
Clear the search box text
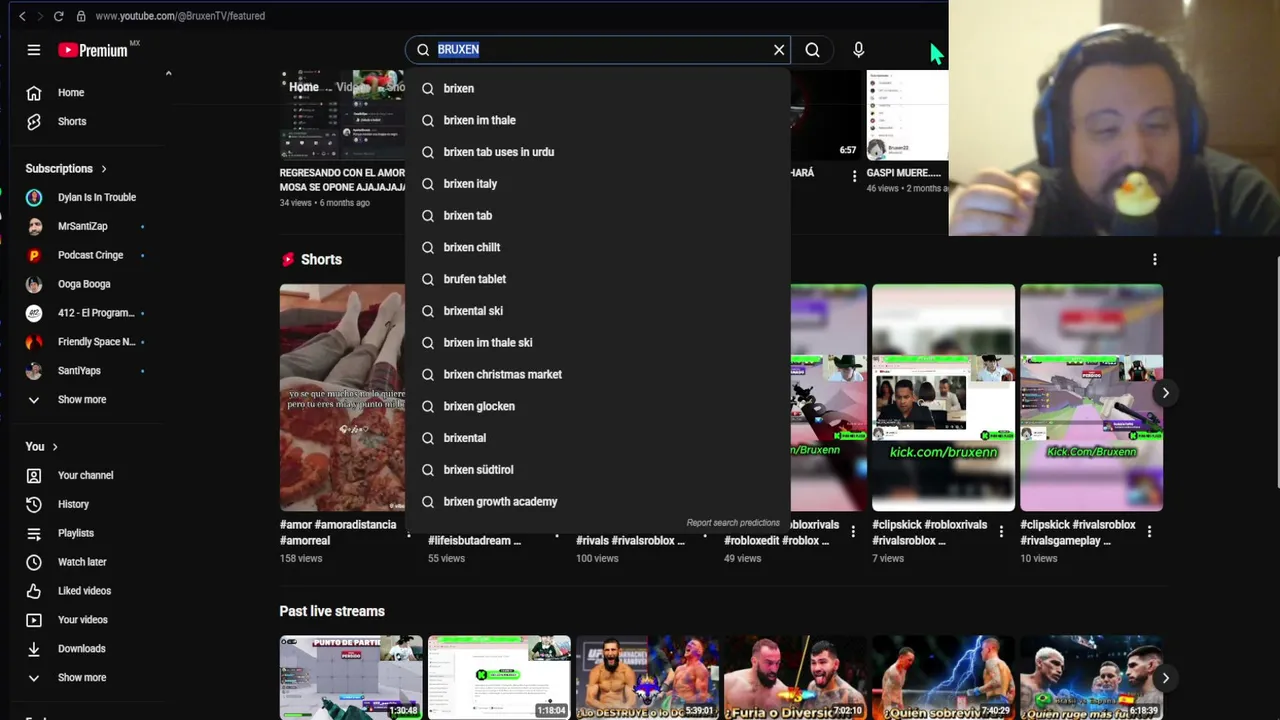pos(779,50)
